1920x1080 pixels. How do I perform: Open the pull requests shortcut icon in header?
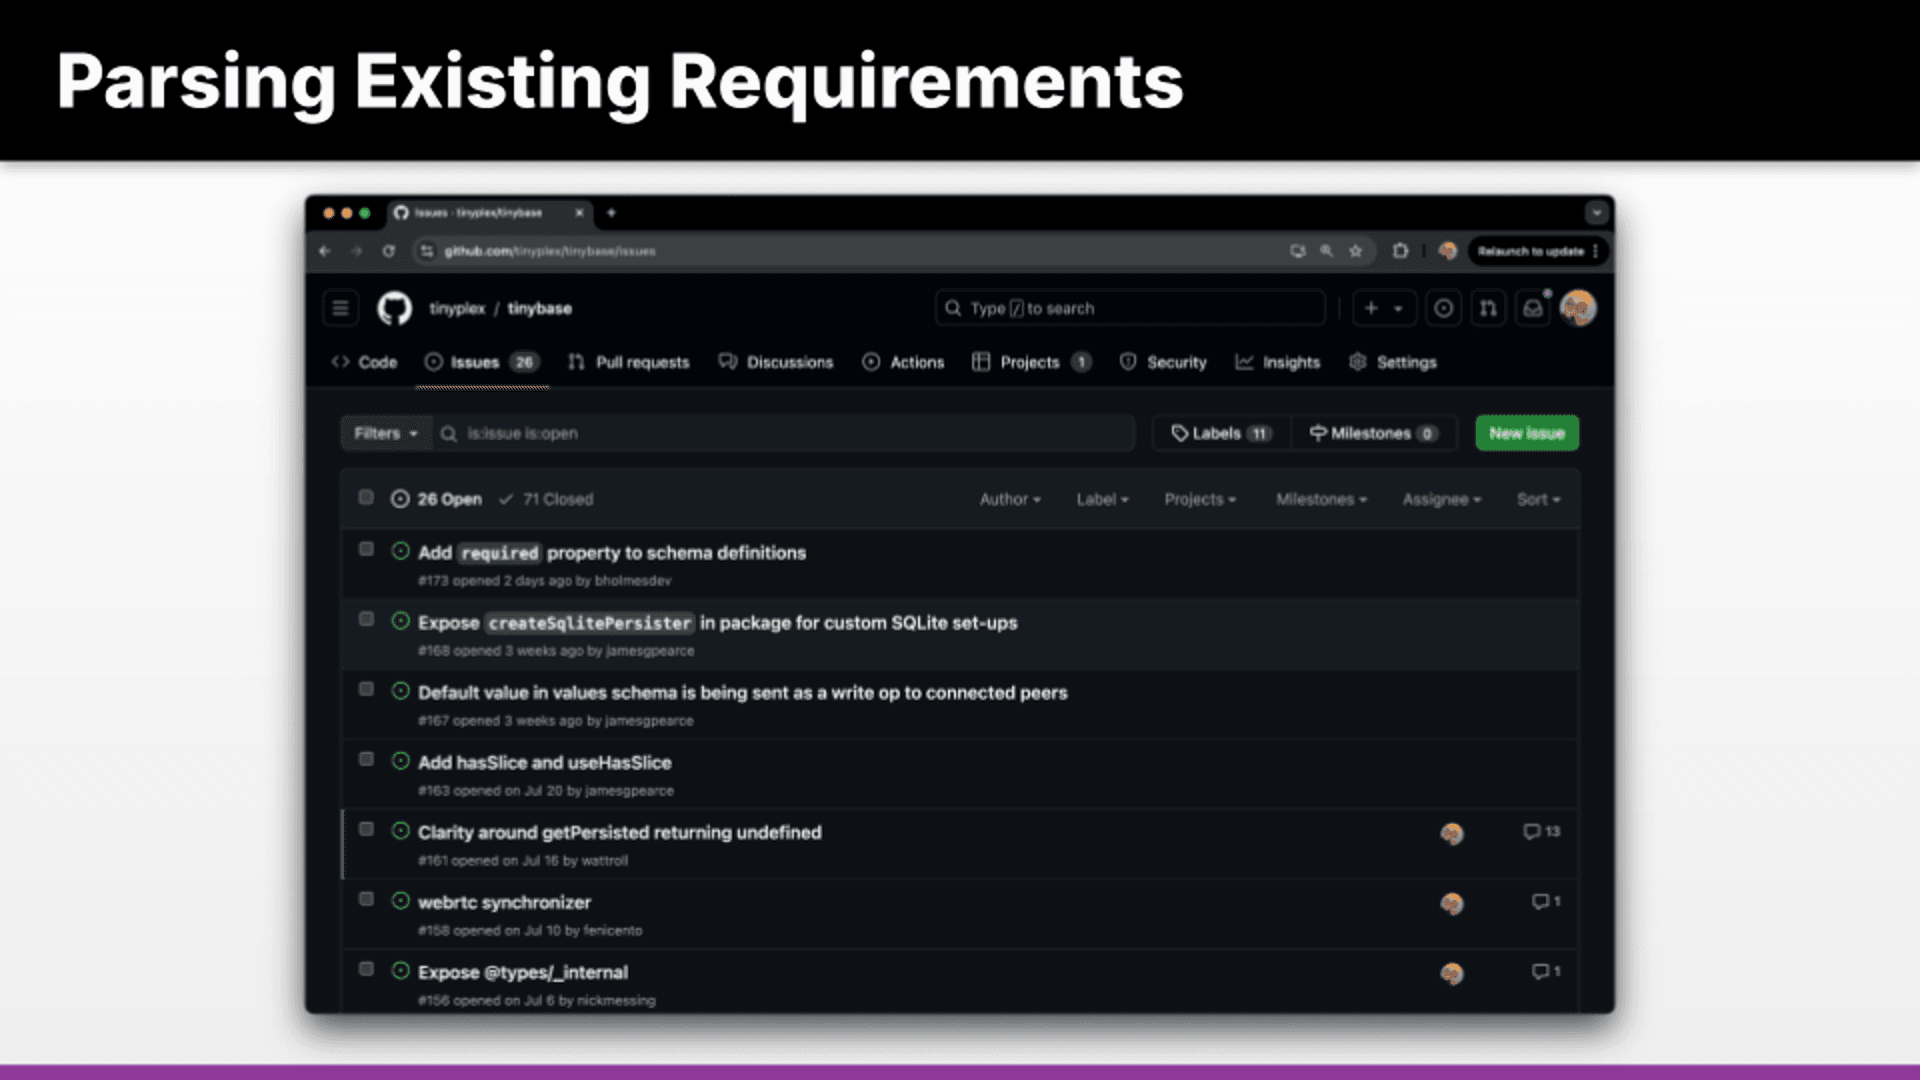tap(1488, 308)
